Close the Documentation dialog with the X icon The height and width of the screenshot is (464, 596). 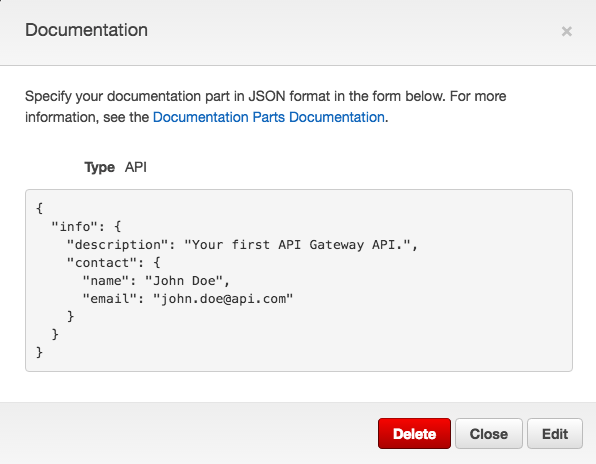pos(566,31)
